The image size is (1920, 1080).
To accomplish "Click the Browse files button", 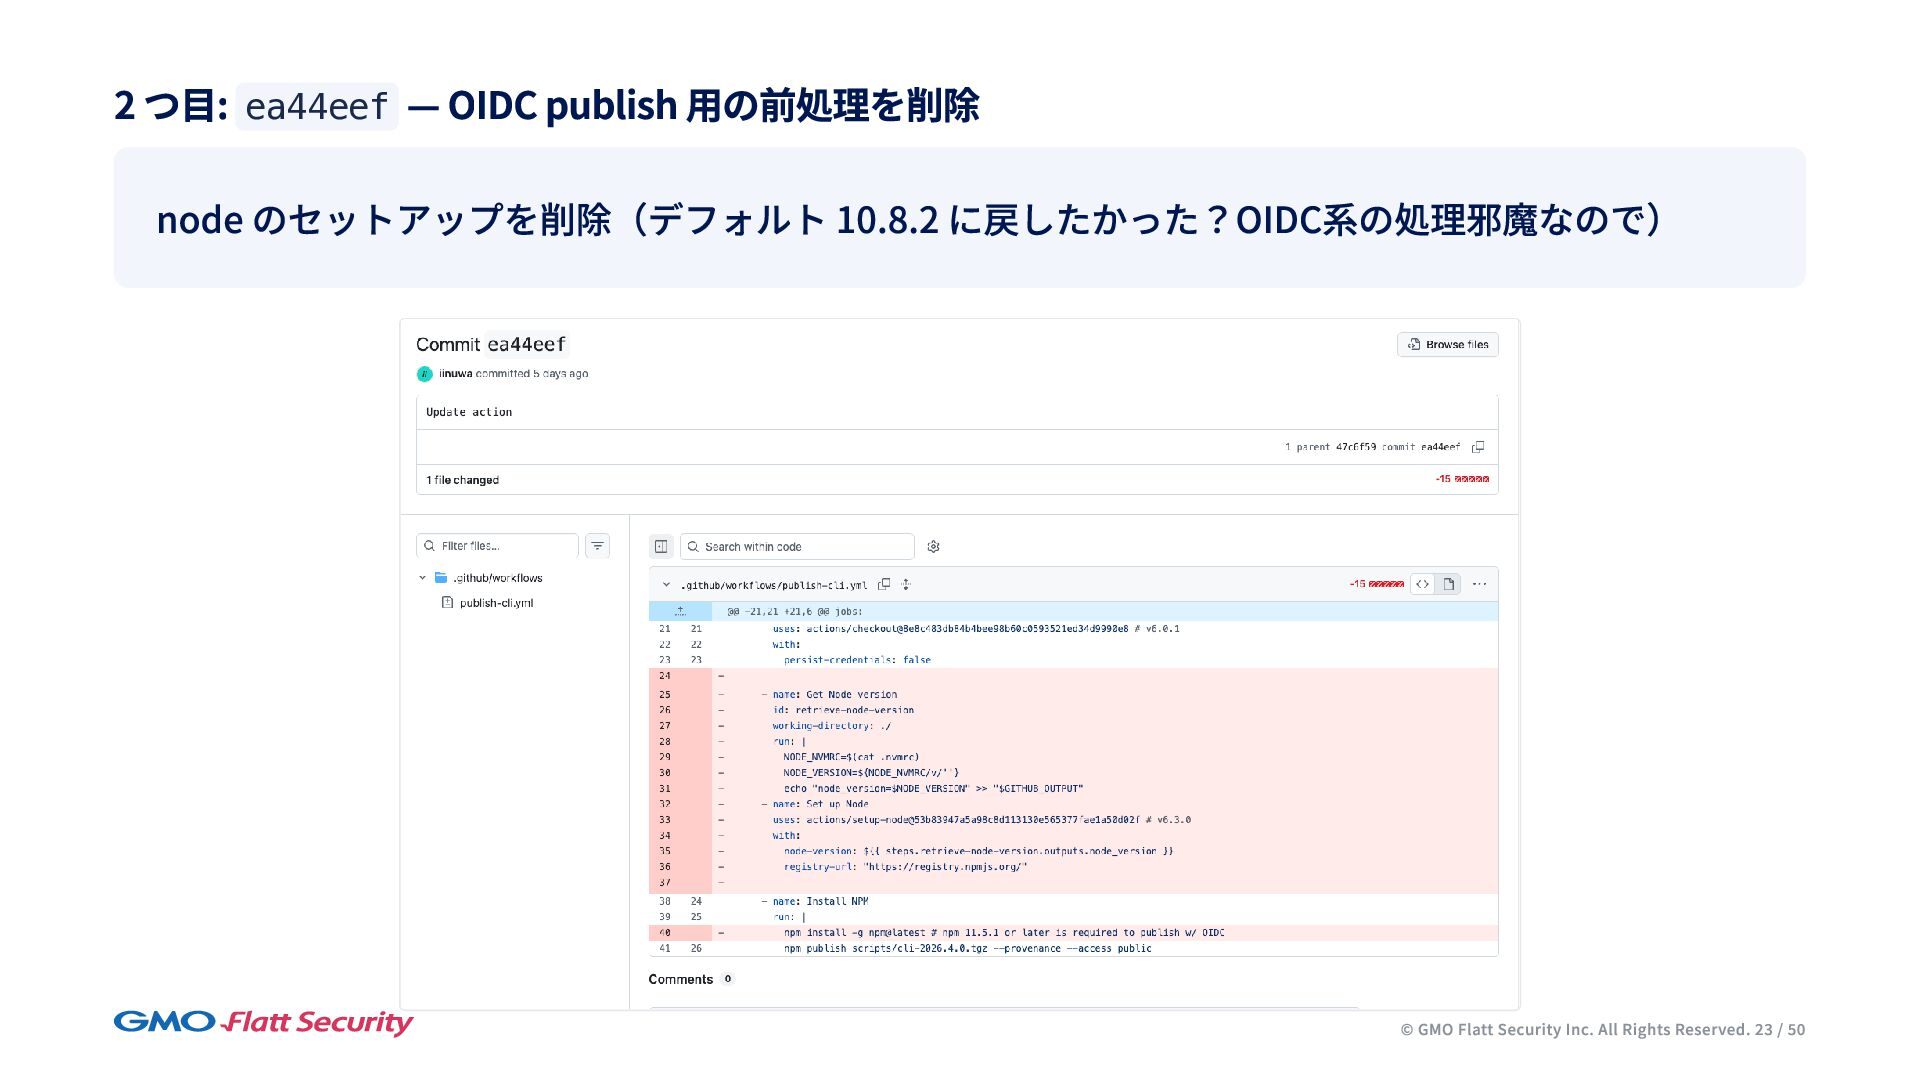I will click(x=1447, y=344).
